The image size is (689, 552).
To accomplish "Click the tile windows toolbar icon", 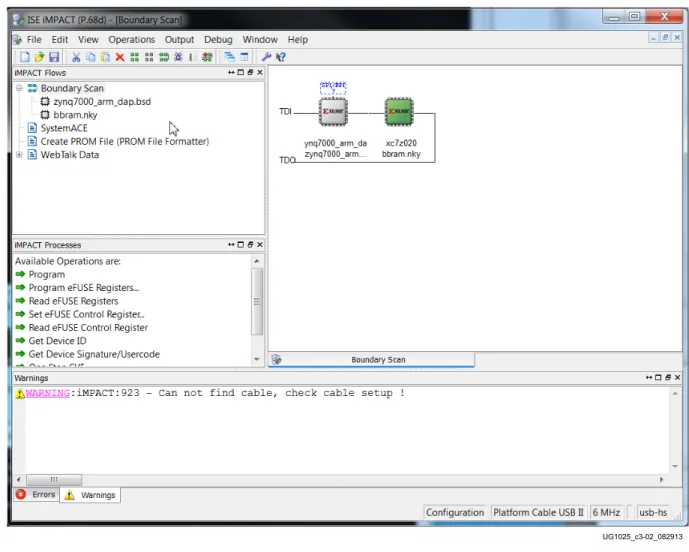I will coord(244,57).
